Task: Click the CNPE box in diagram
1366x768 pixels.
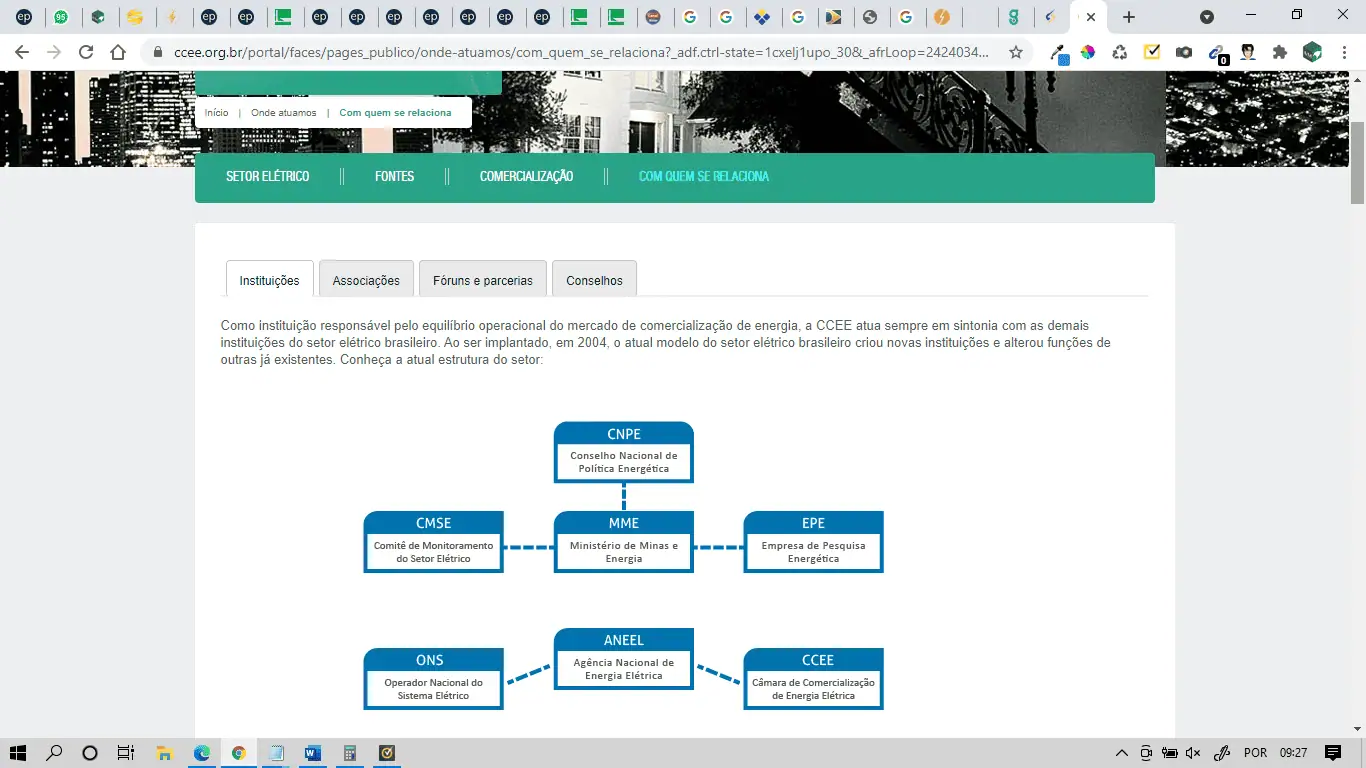Action: click(x=624, y=452)
